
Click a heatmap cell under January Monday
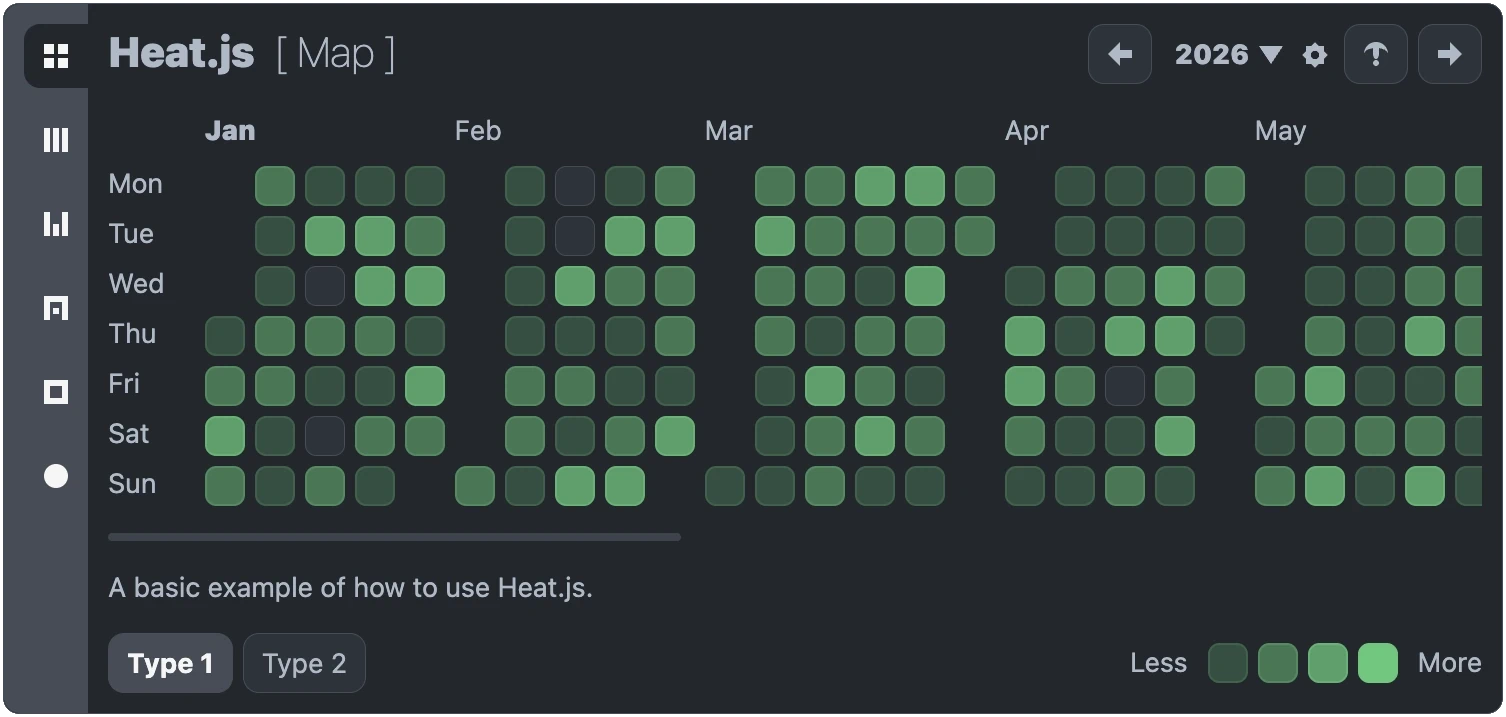pos(274,185)
